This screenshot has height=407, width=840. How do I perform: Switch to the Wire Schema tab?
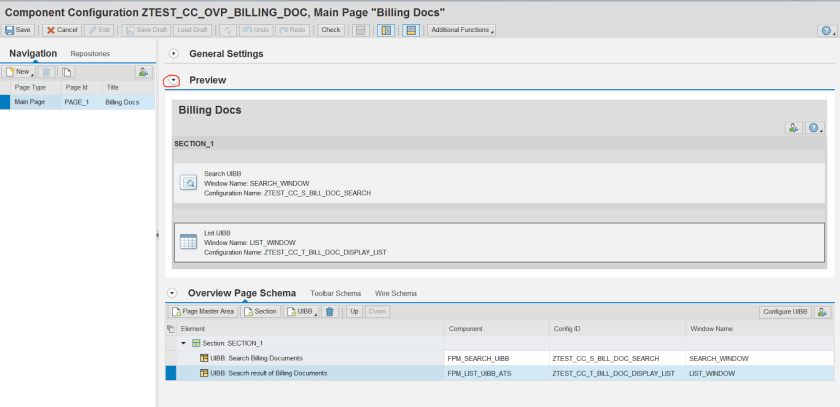[x=396, y=293]
